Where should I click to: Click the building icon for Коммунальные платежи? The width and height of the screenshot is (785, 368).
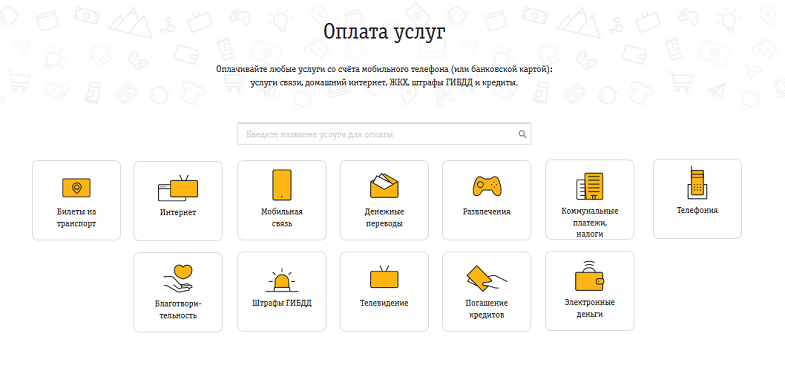[589, 186]
